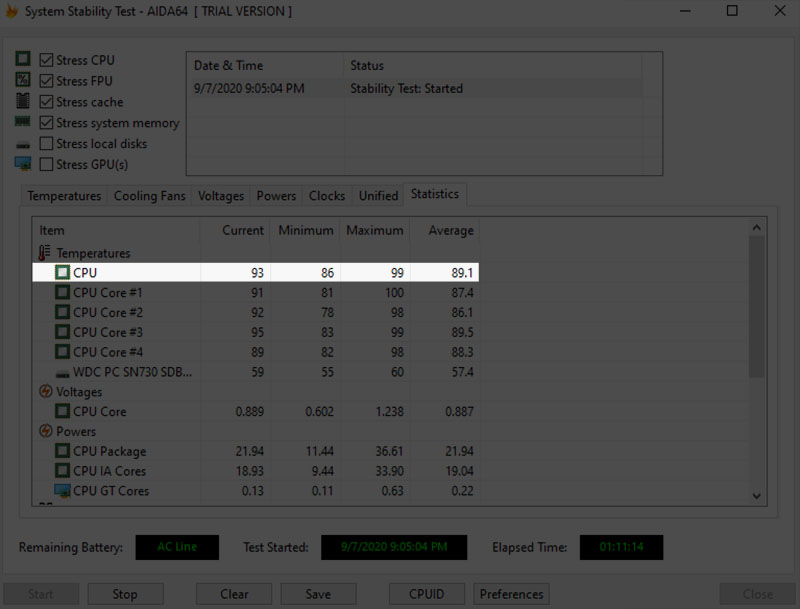
Task: Open the Unified tab
Action: (378, 196)
